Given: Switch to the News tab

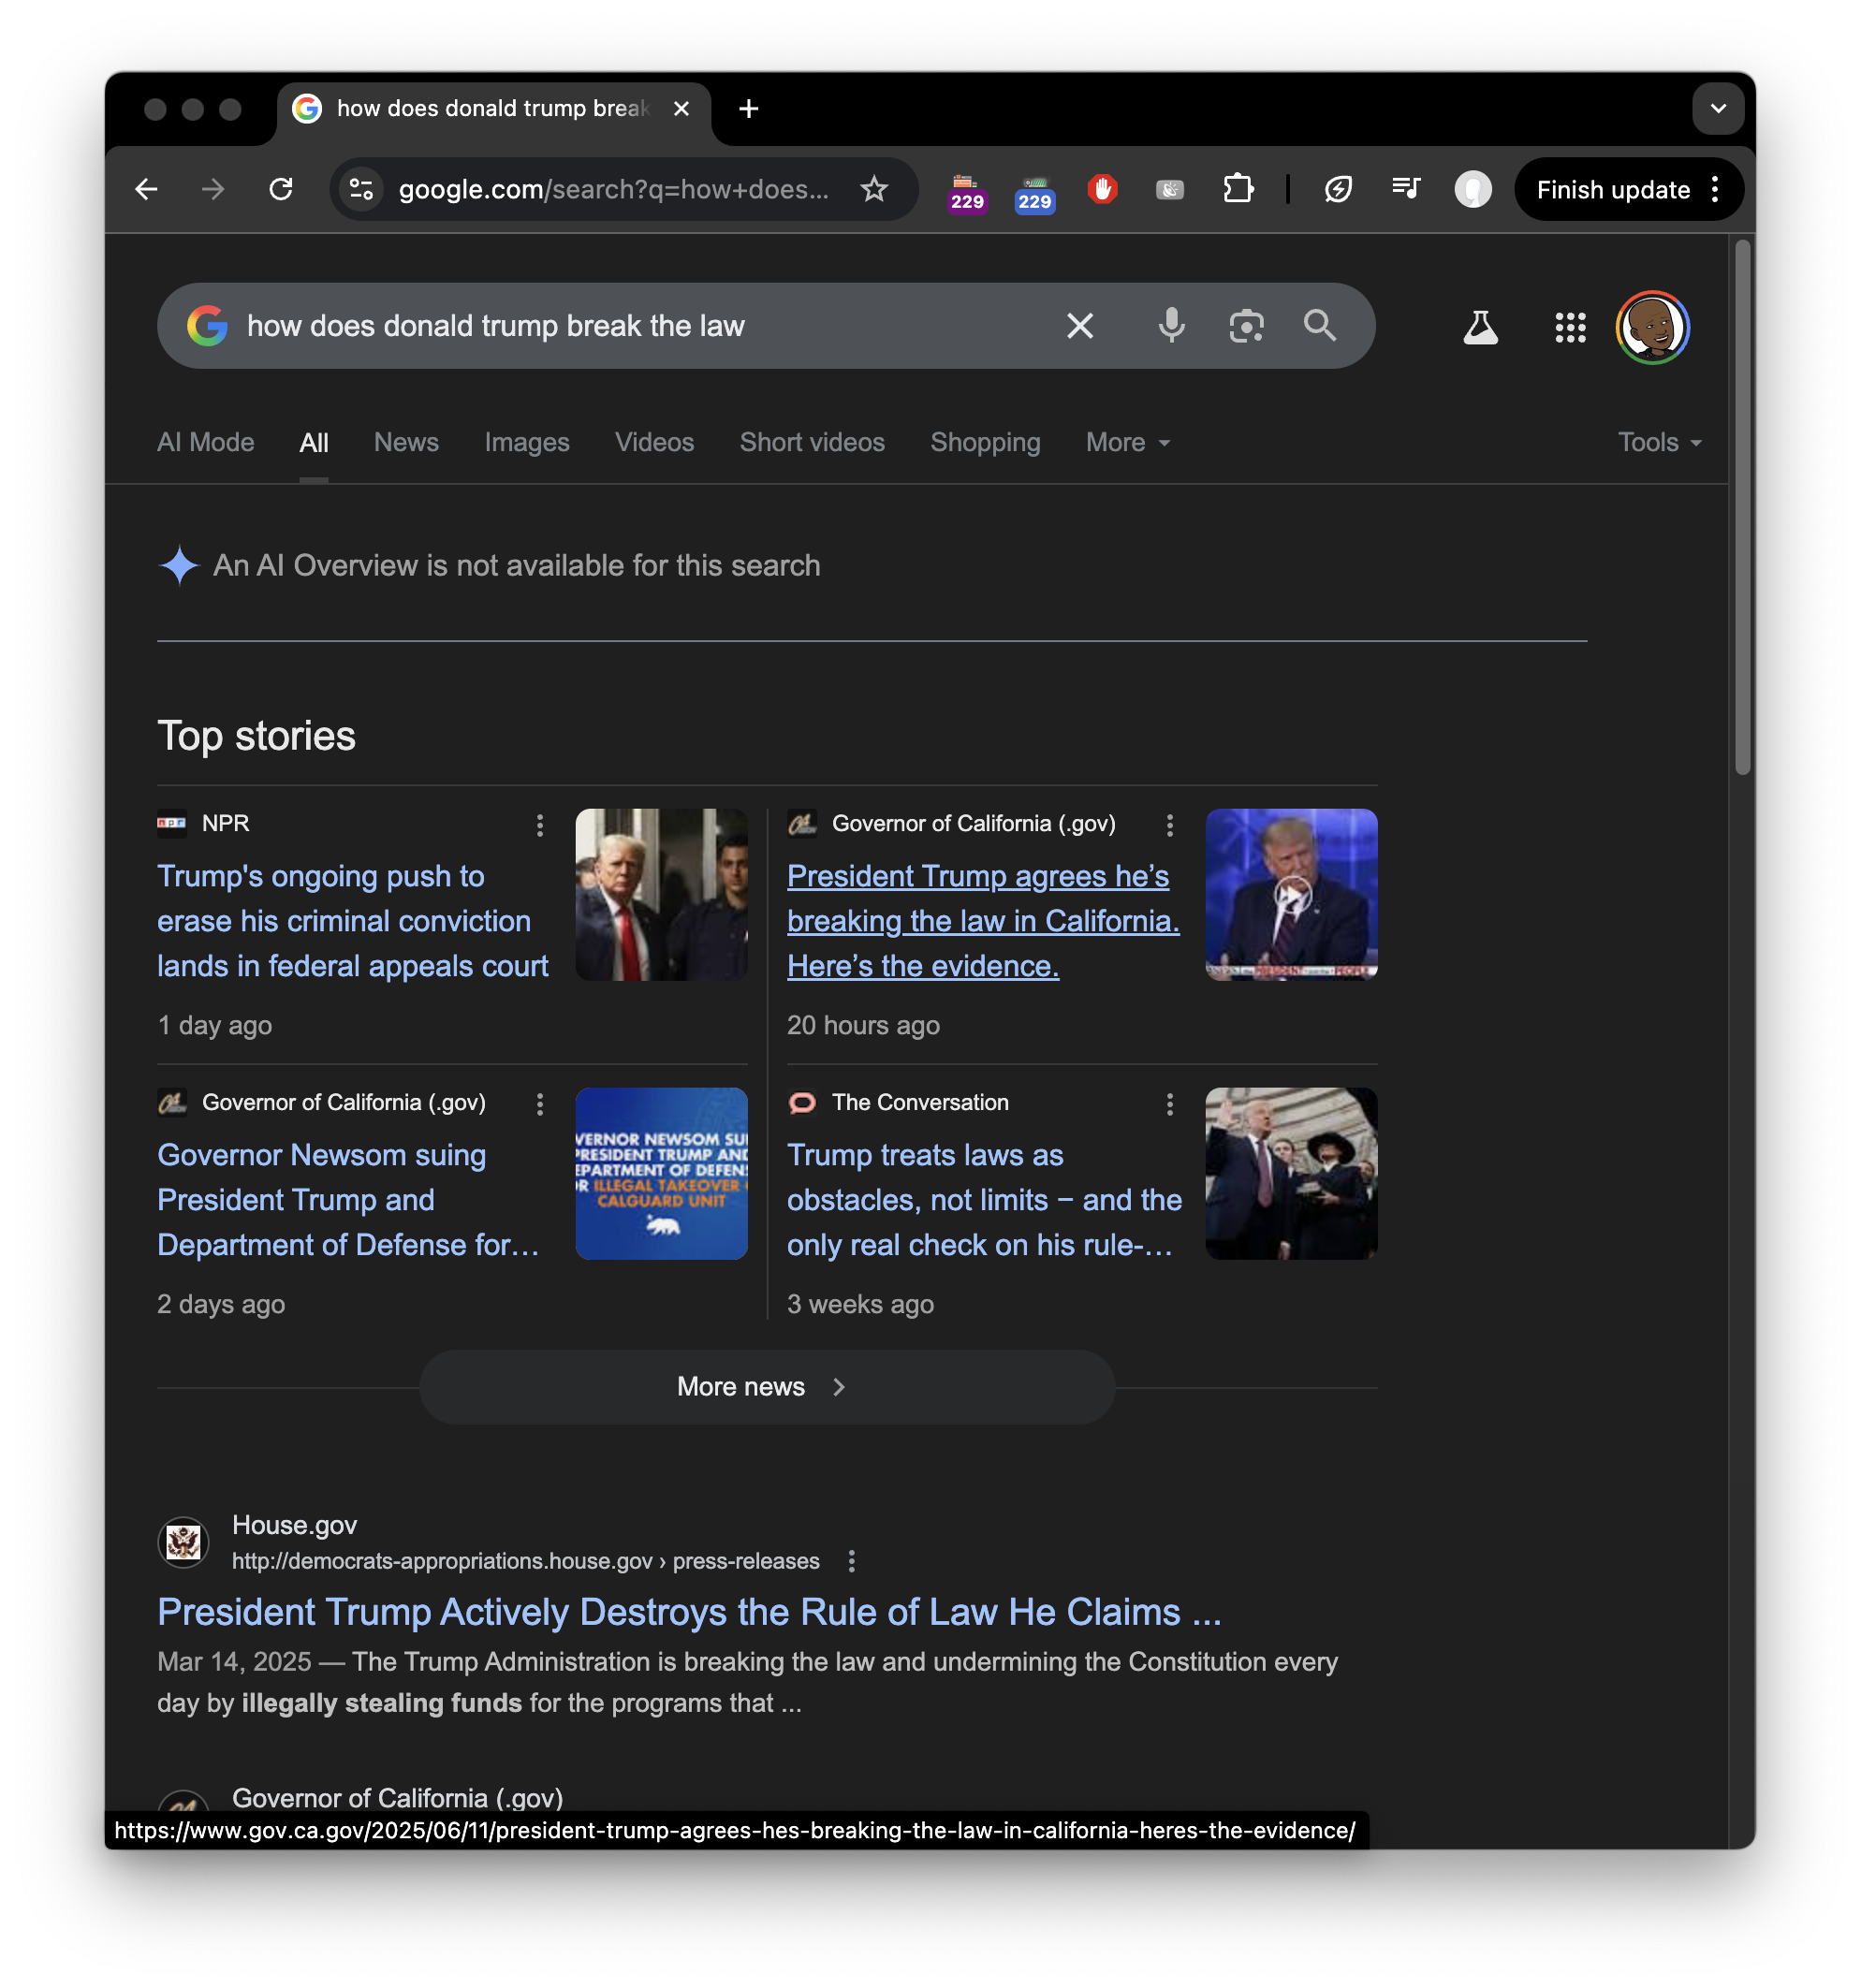Looking at the screenshot, I should 406,442.
